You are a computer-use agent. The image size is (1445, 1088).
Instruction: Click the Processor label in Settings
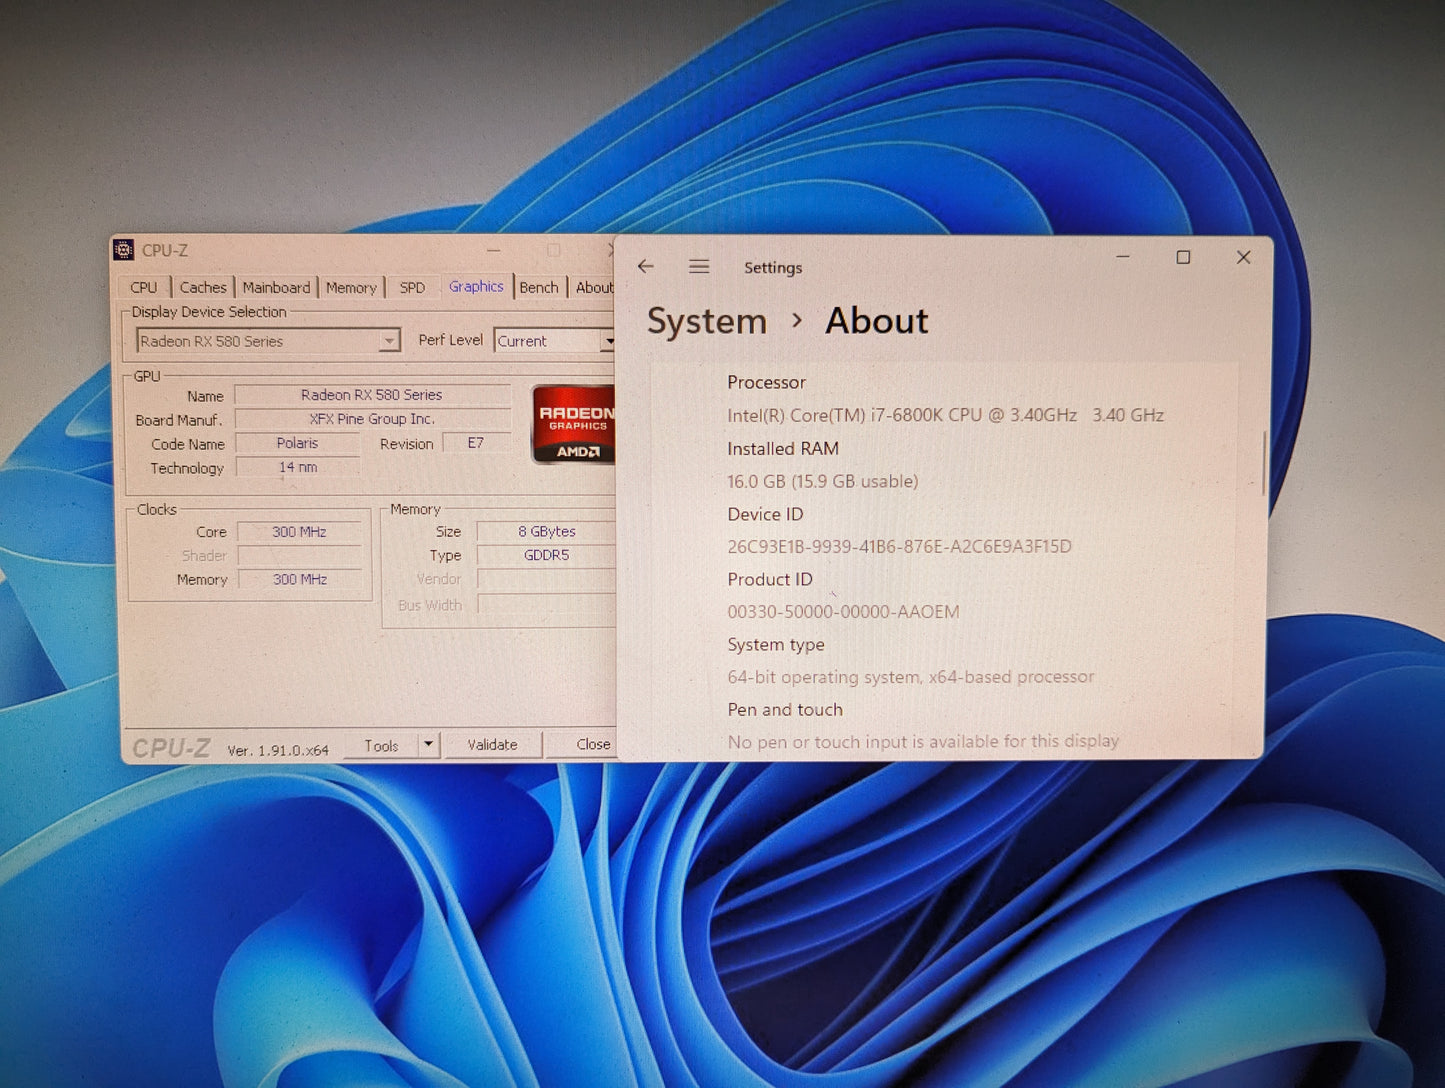click(x=766, y=382)
